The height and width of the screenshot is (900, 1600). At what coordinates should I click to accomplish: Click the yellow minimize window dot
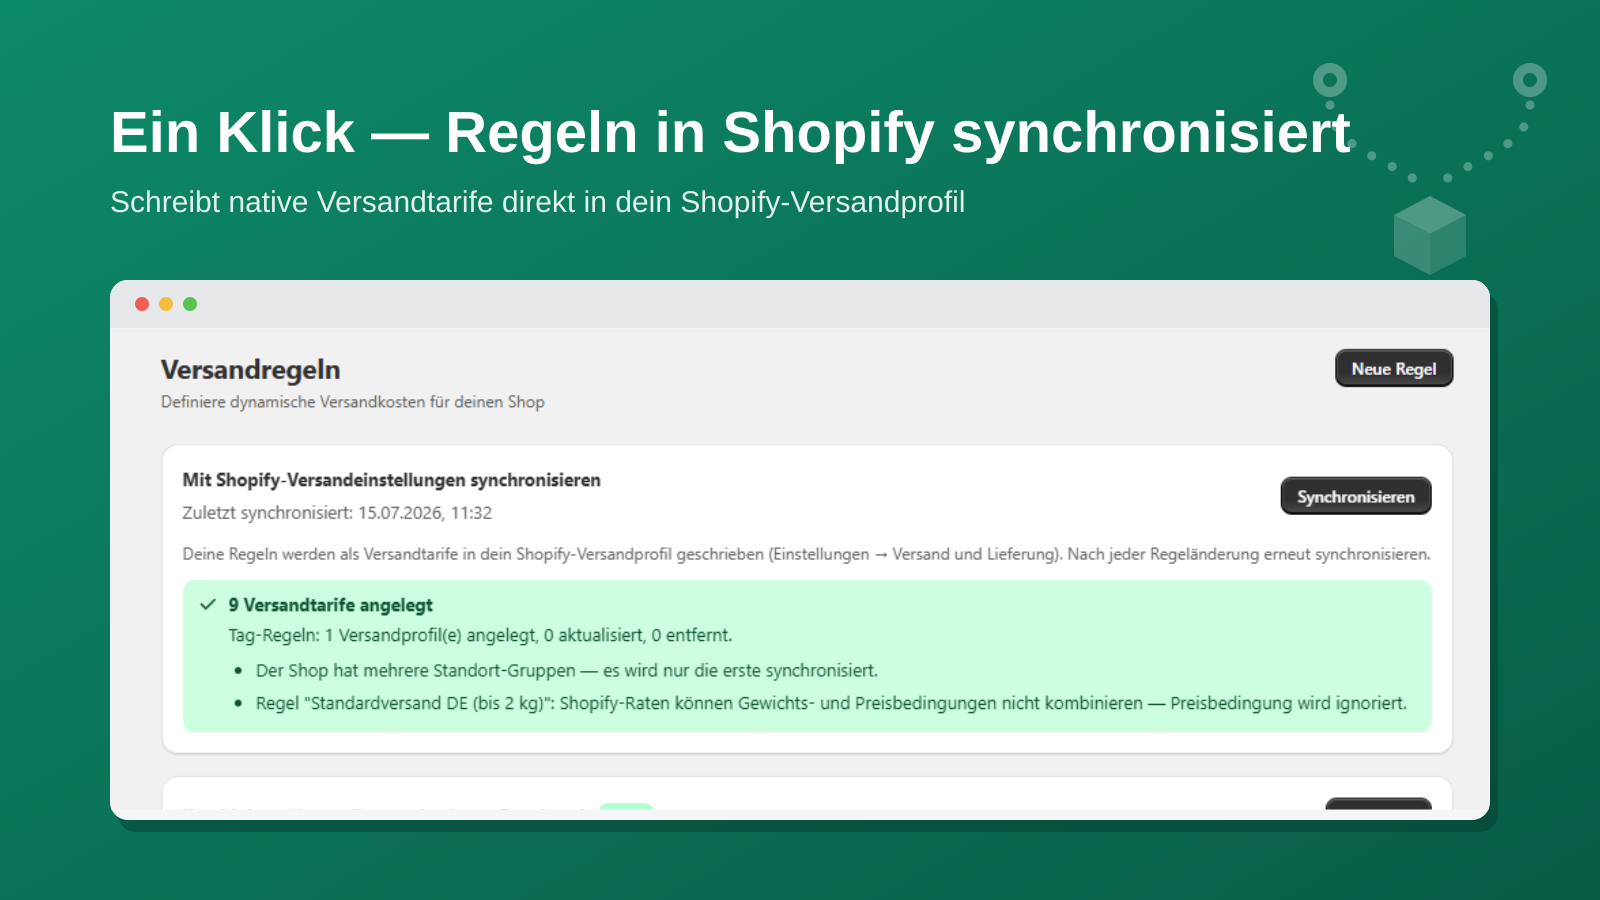(166, 304)
